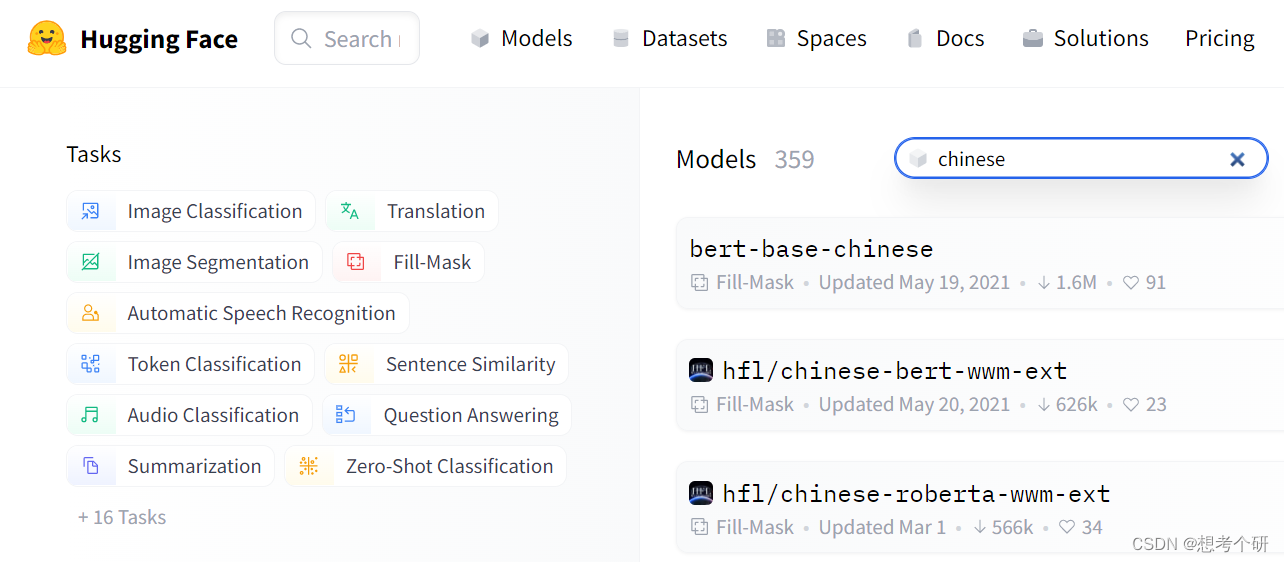Click the 'Updated Mar 1' text
The width and height of the screenshot is (1284, 562).
(x=882, y=527)
